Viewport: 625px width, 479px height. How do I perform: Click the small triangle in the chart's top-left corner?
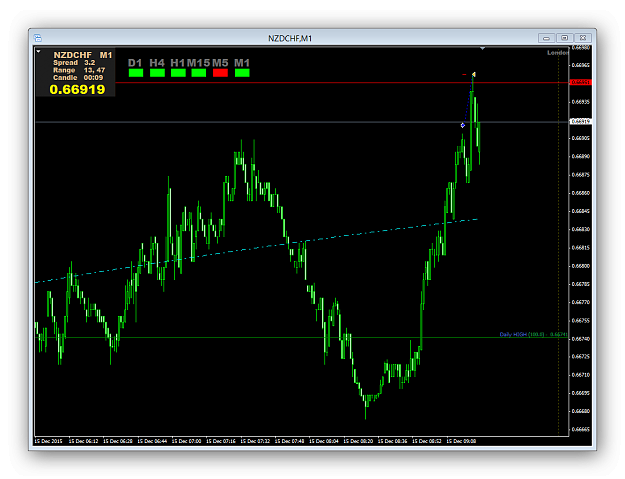pos(38,51)
